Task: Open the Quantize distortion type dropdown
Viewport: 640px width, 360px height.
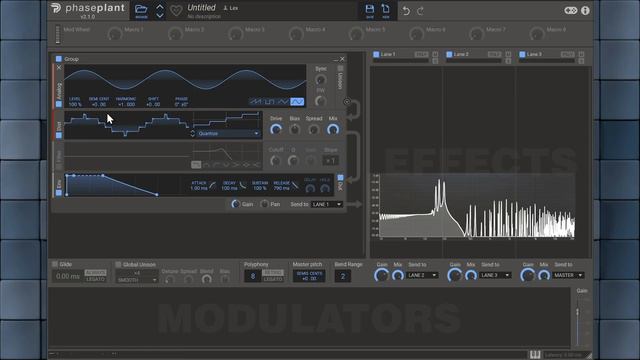Action: coord(228,133)
